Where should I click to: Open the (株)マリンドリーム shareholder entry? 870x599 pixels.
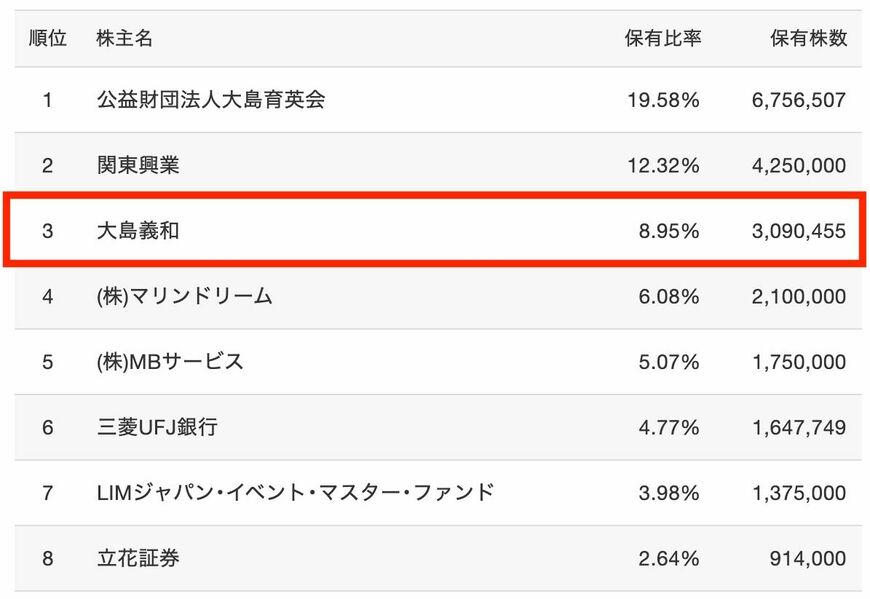click(x=185, y=296)
